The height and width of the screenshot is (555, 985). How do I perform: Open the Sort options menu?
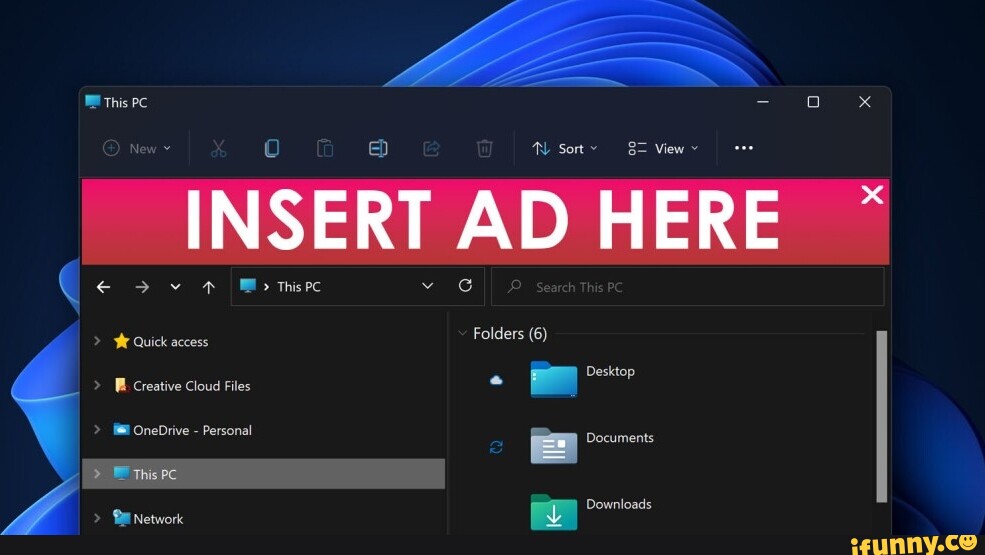coord(565,149)
